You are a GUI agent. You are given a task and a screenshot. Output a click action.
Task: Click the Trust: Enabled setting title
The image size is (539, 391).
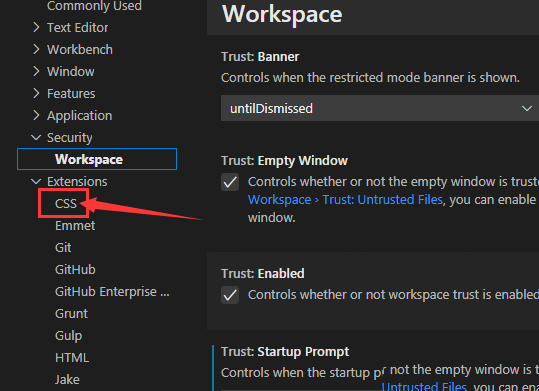pos(263,274)
